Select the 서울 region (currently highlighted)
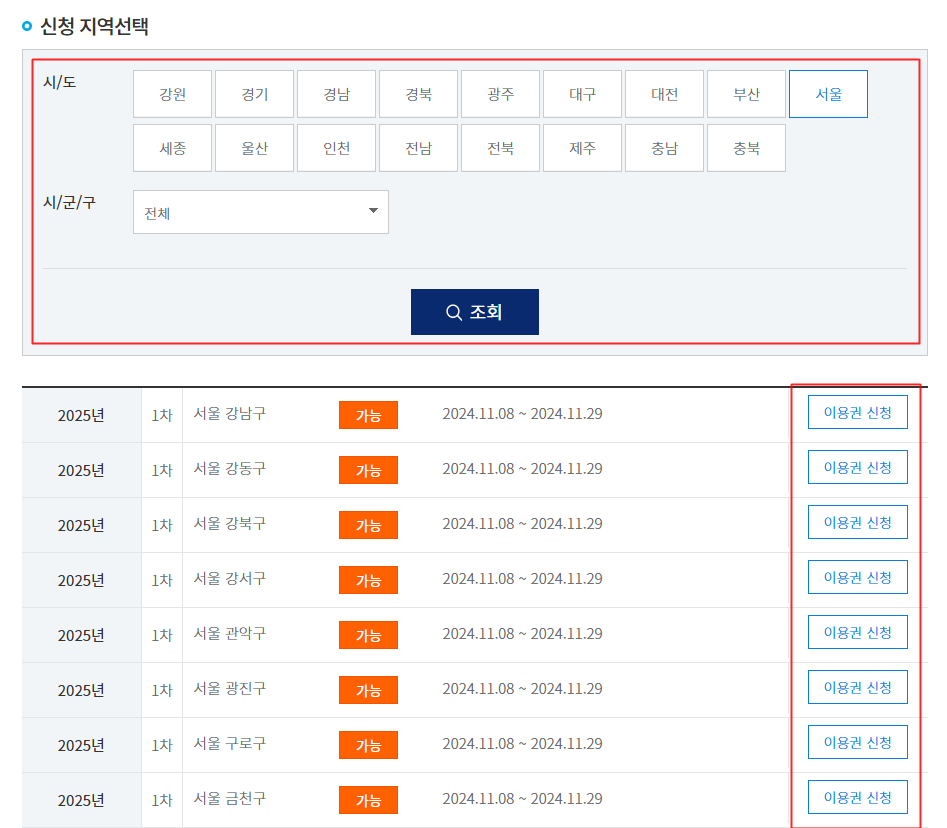This screenshot has width=947, height=828. click(828, 93)
